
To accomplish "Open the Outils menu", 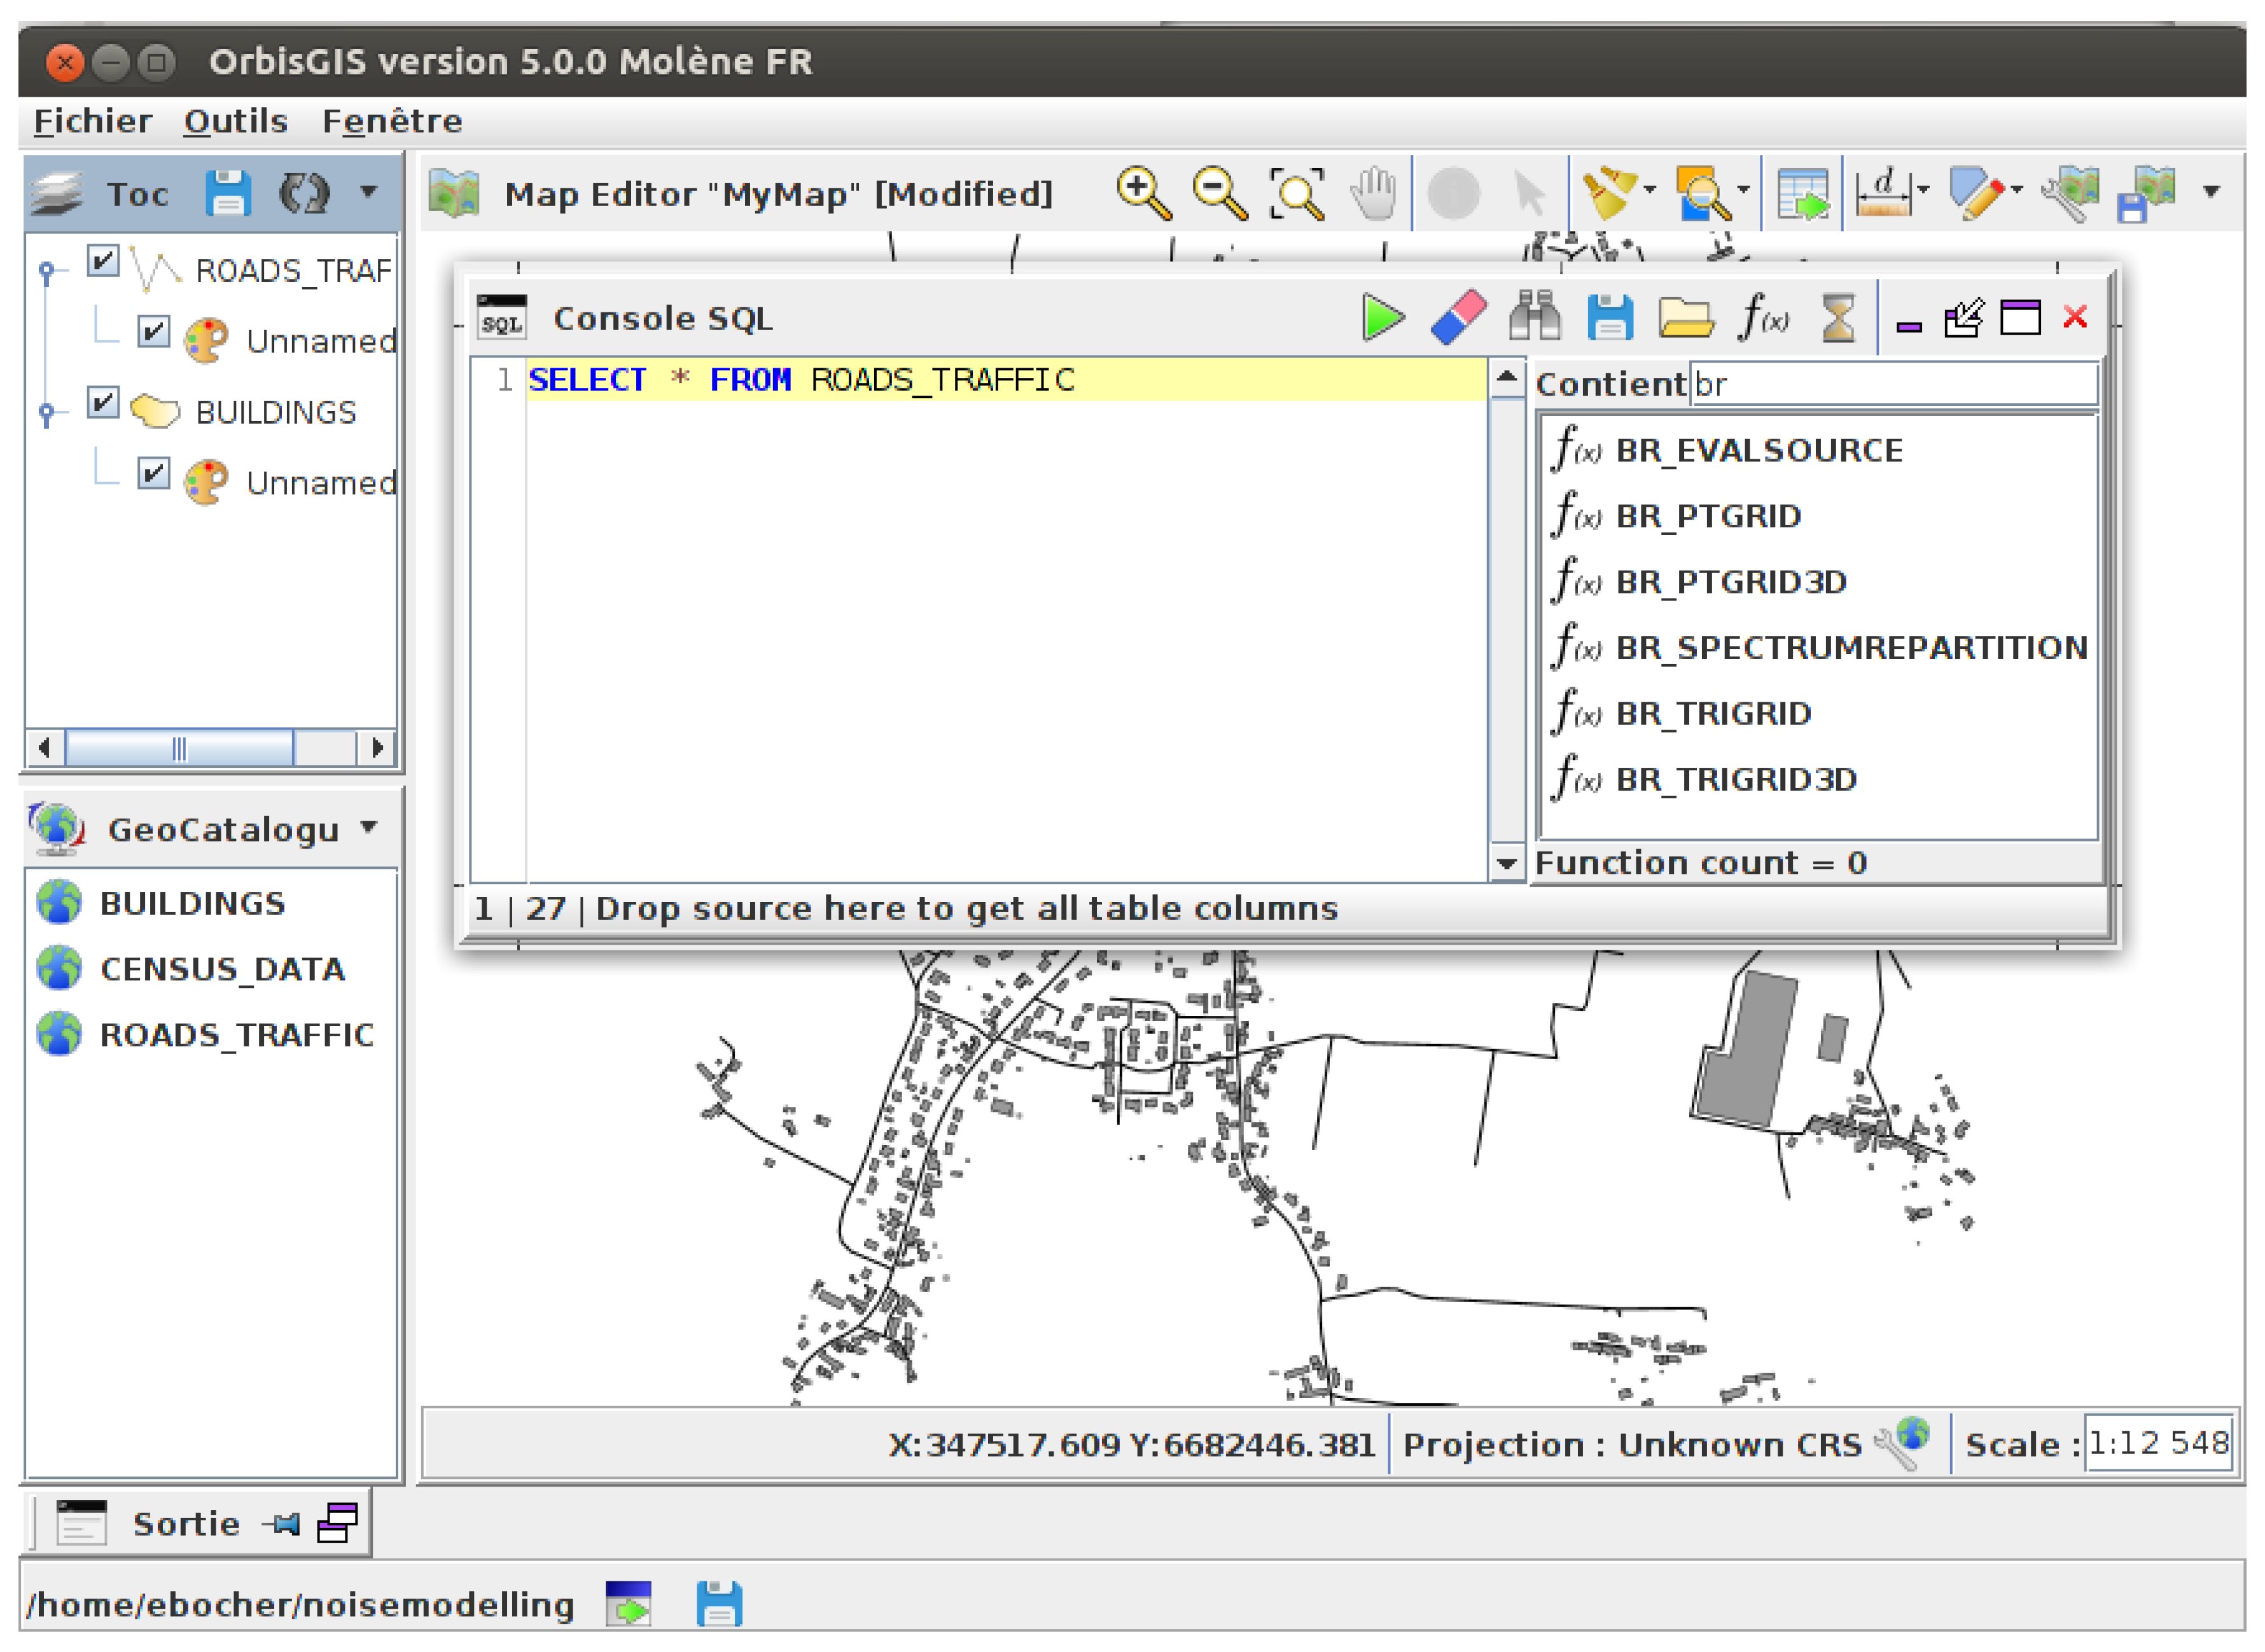I will pyautogui.click(x=236, y=121).
